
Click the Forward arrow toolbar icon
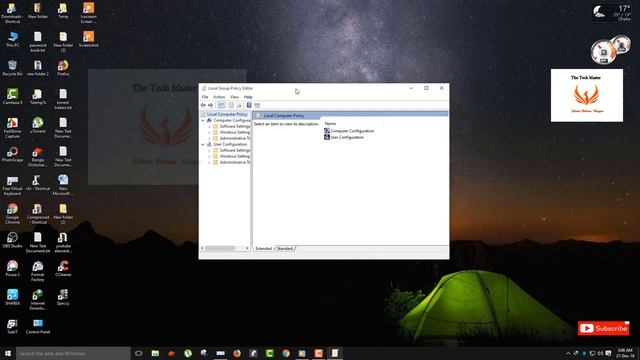pyautogui.click(x=211, y=105)
